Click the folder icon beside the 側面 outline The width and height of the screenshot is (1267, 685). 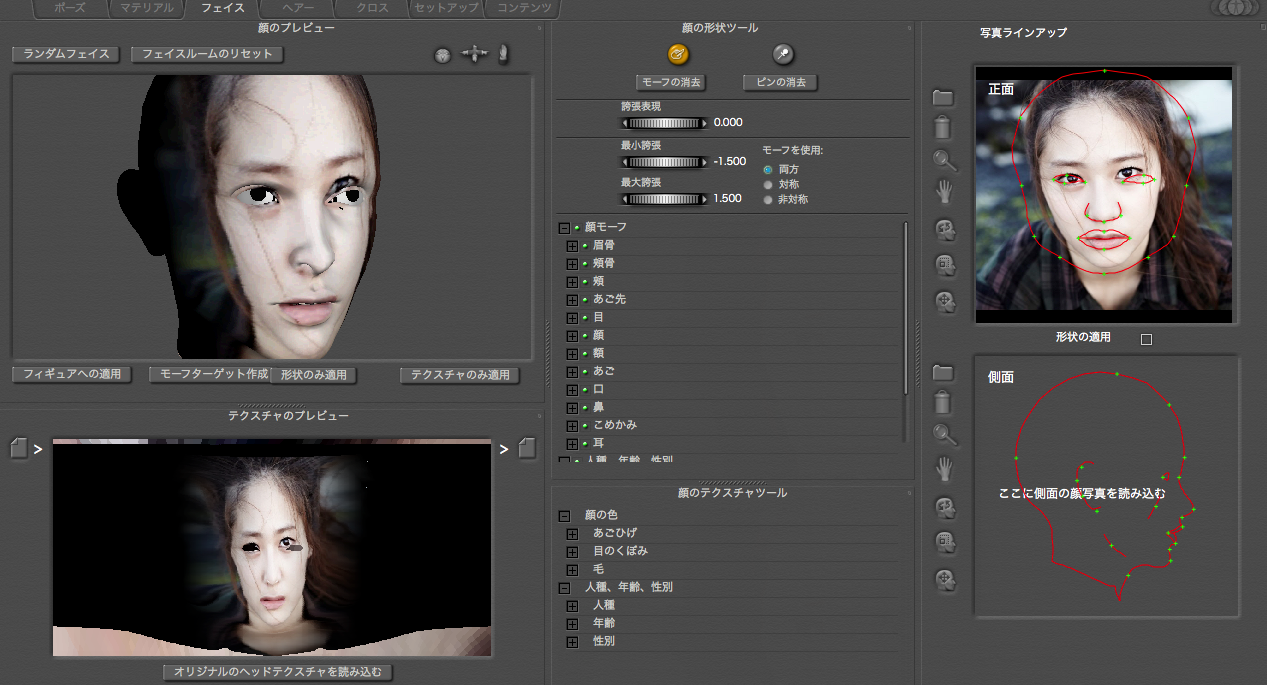pyautogui.click(x=943, y=372)
